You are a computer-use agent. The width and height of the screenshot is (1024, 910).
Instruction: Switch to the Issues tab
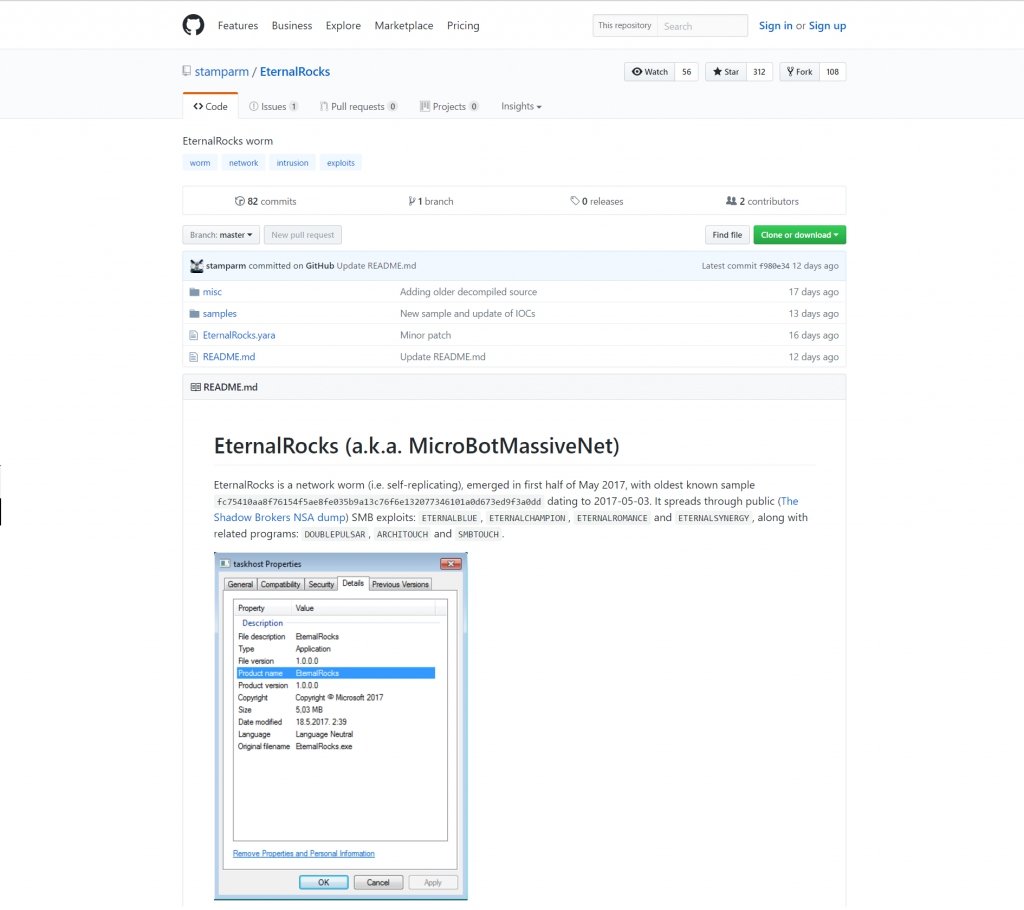pos(274,106)
